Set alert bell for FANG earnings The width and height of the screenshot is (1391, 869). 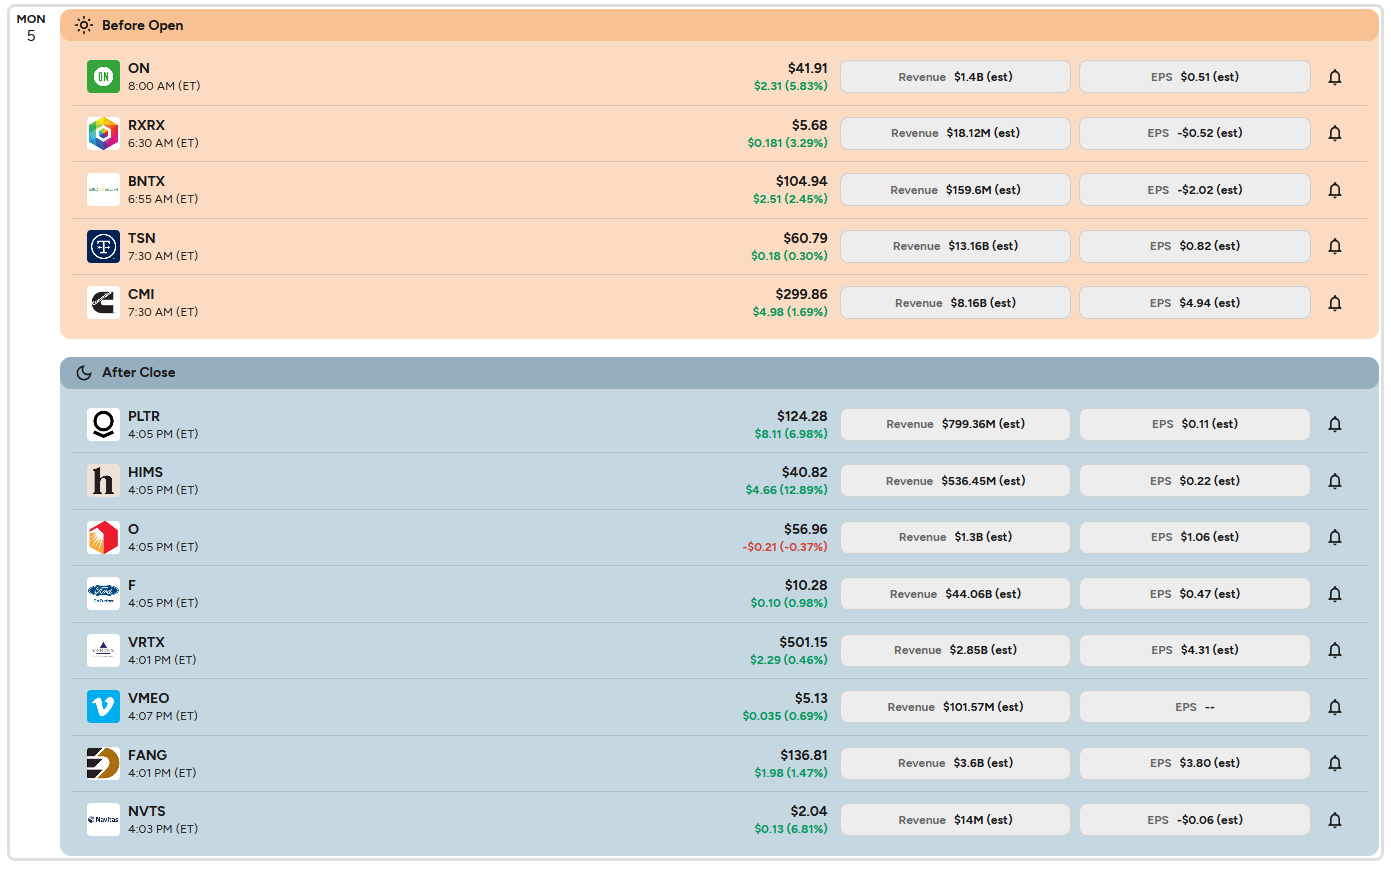(1334, 763)
